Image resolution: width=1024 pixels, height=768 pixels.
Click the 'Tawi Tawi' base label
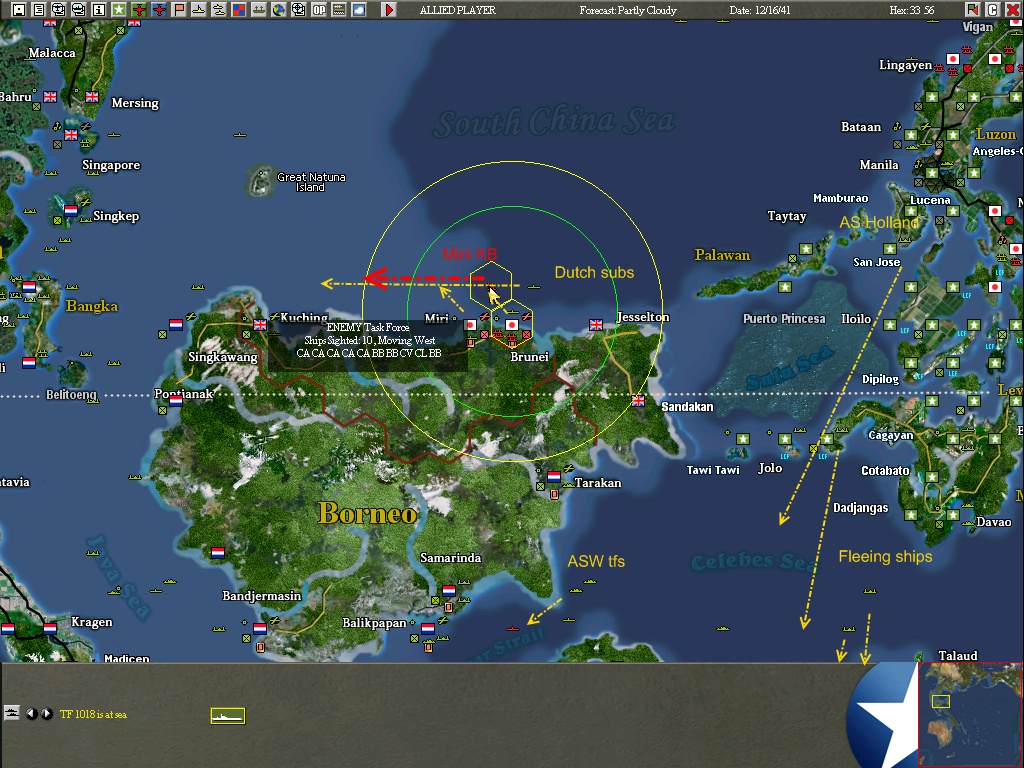pyautogui.click(x=713, y=470)
